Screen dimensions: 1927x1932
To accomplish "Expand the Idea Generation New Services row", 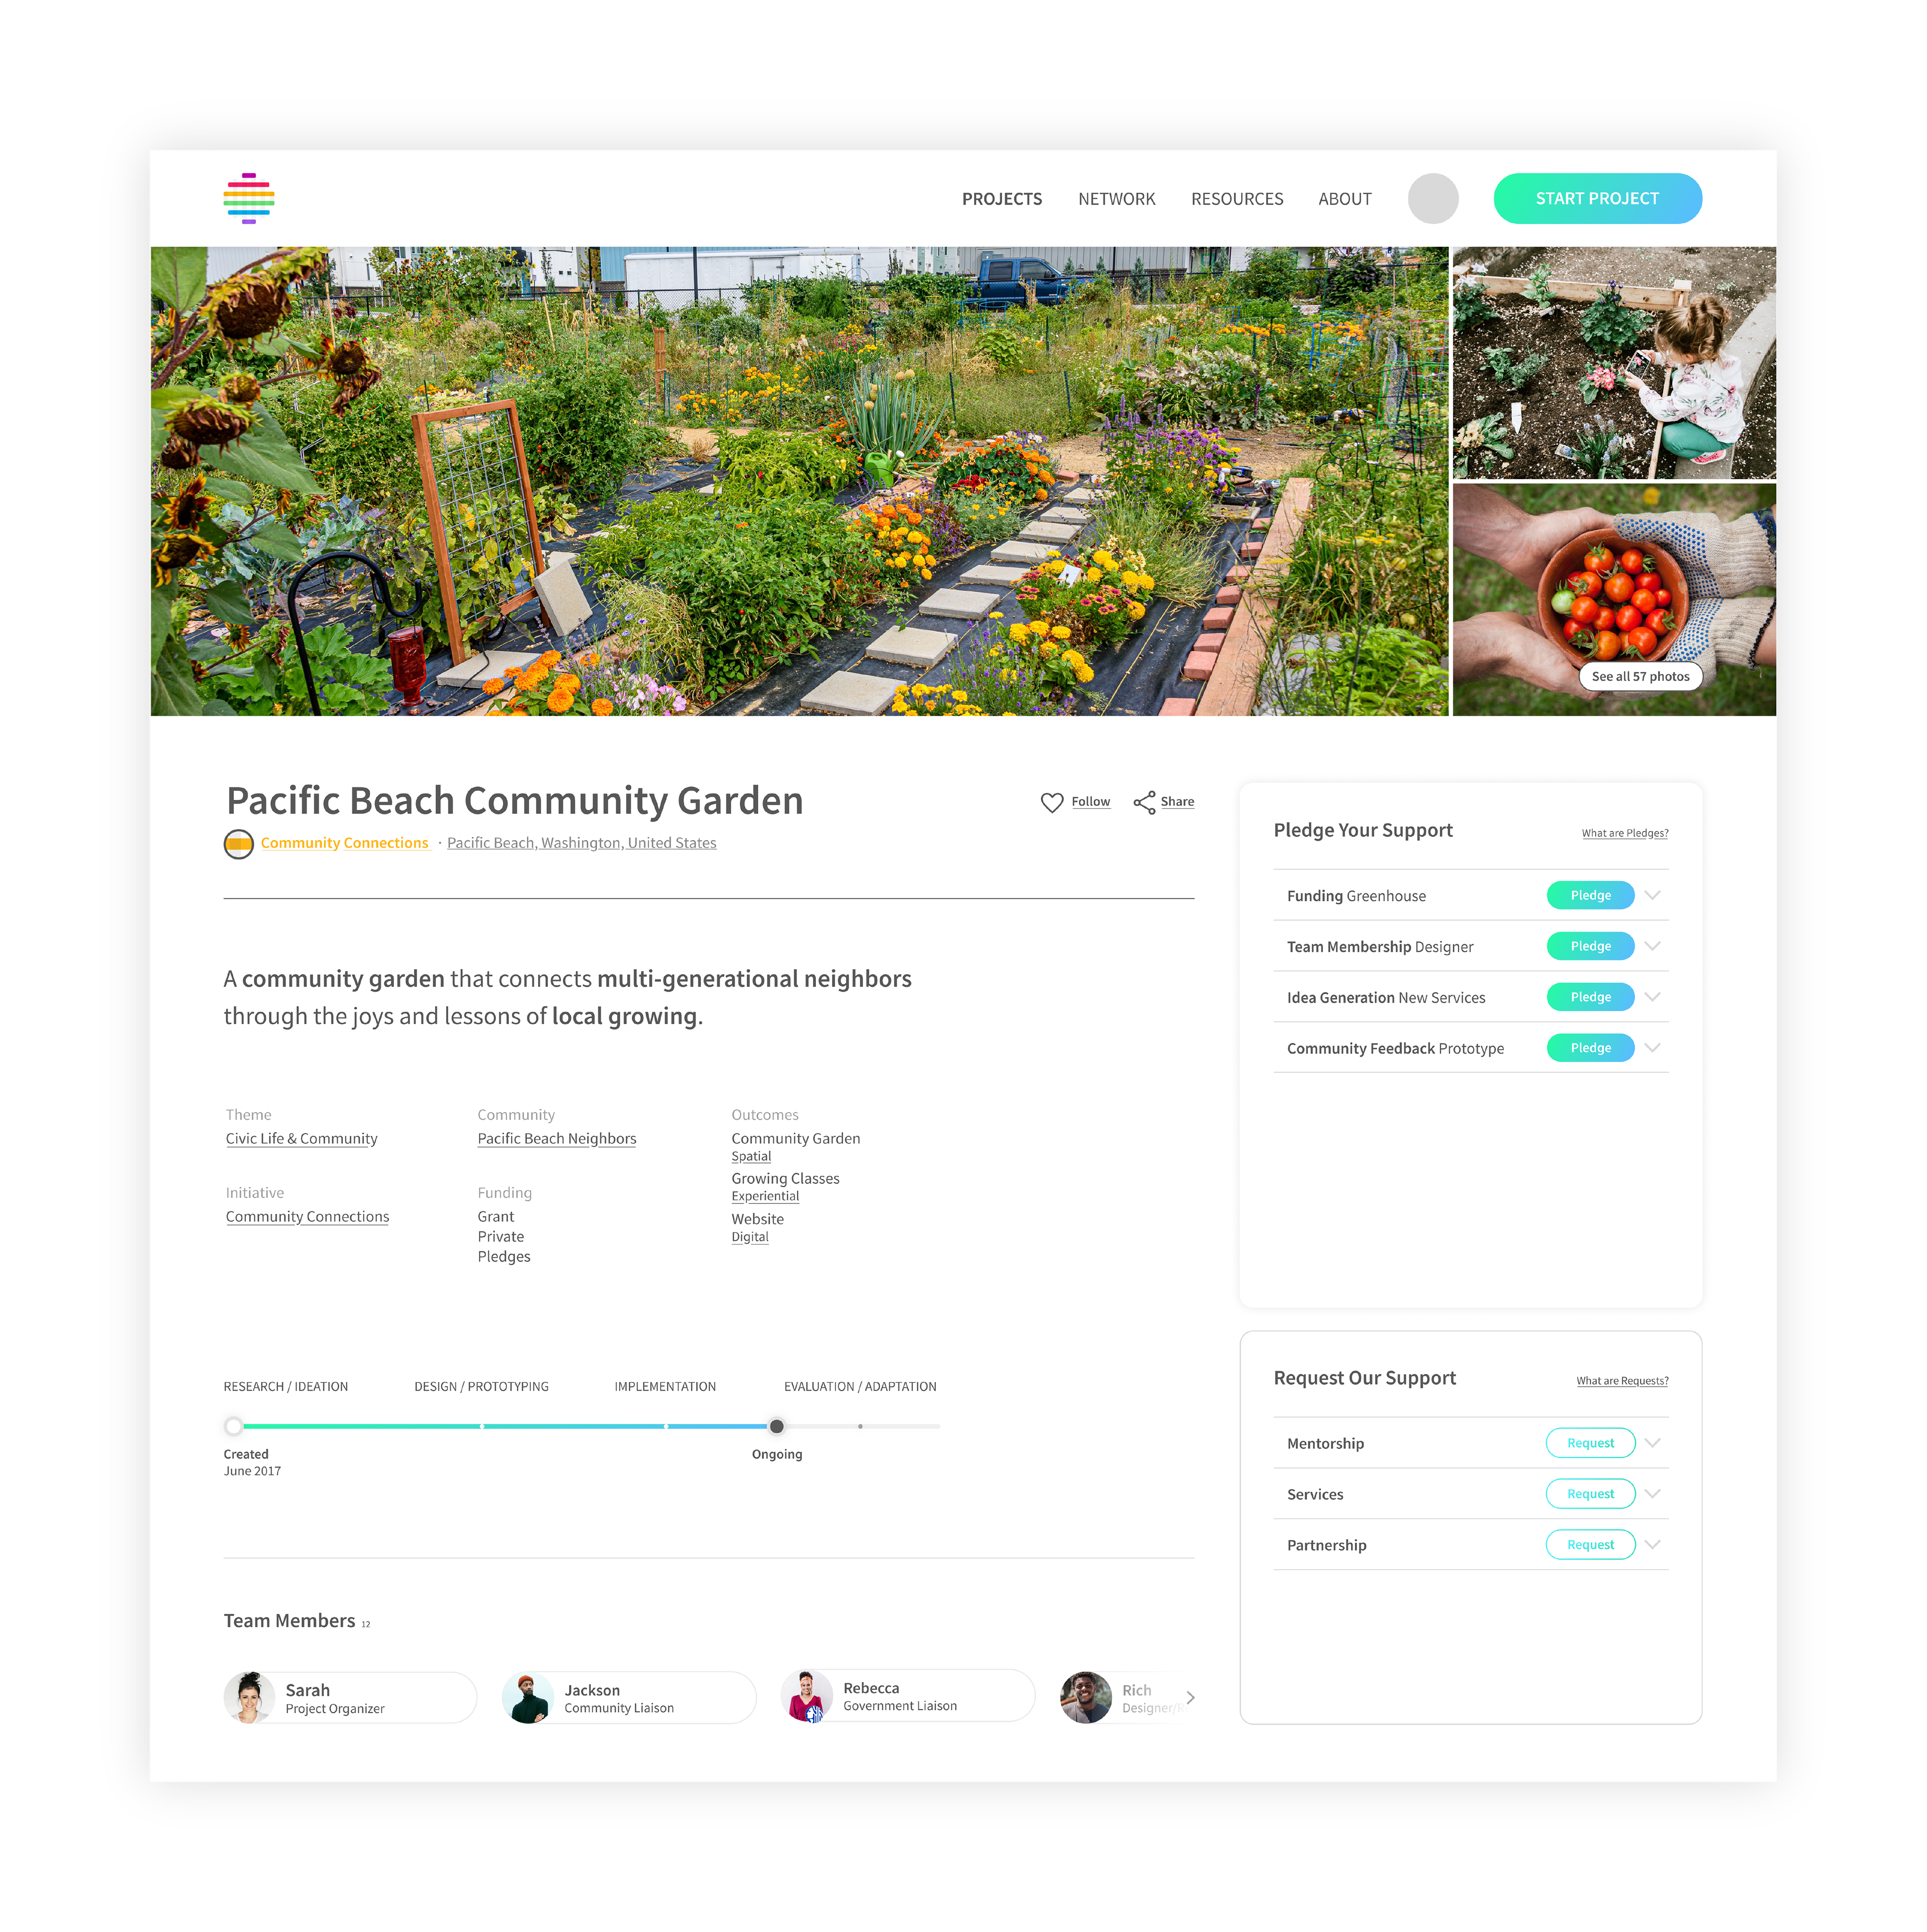I will point(1652,997).
